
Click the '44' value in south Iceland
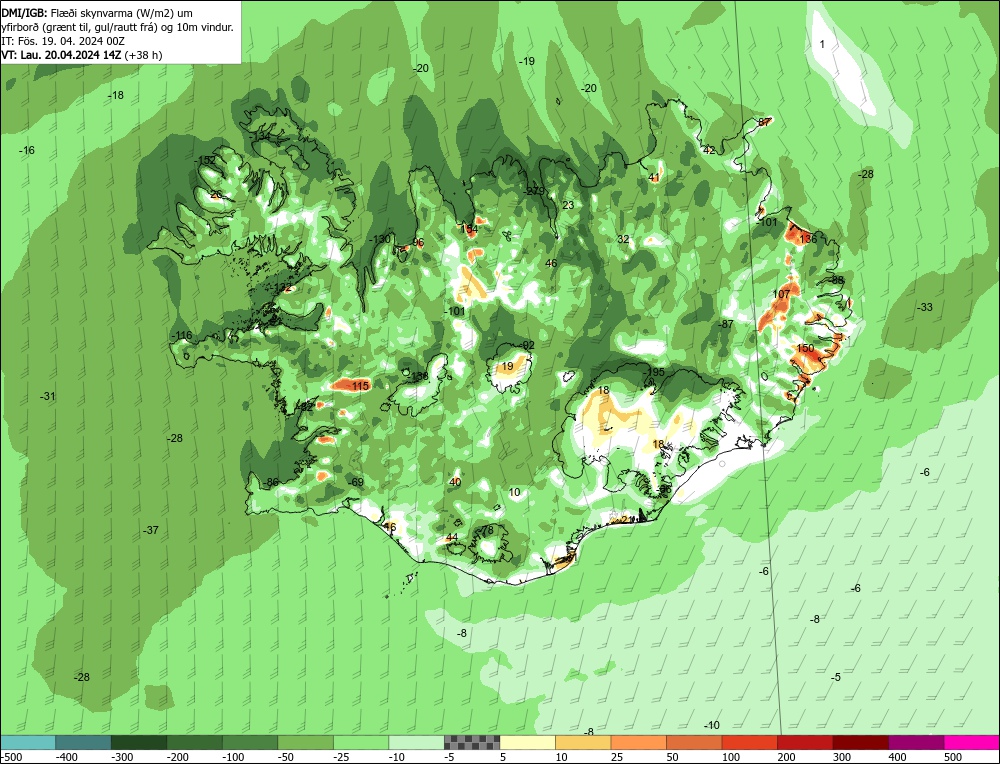coord(452,538)
